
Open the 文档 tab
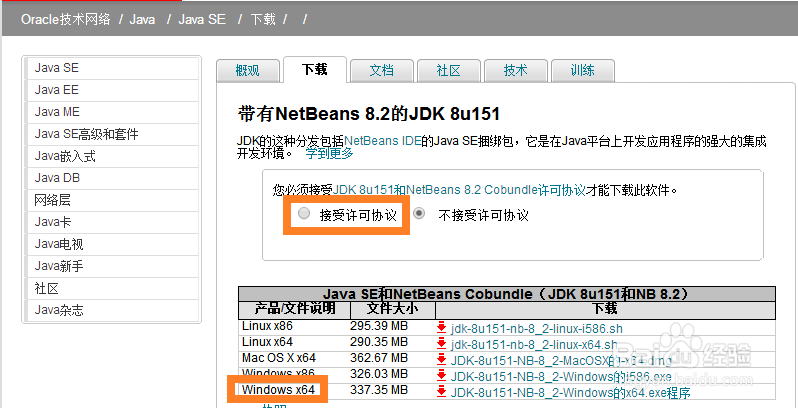click(x=382, y=71)
